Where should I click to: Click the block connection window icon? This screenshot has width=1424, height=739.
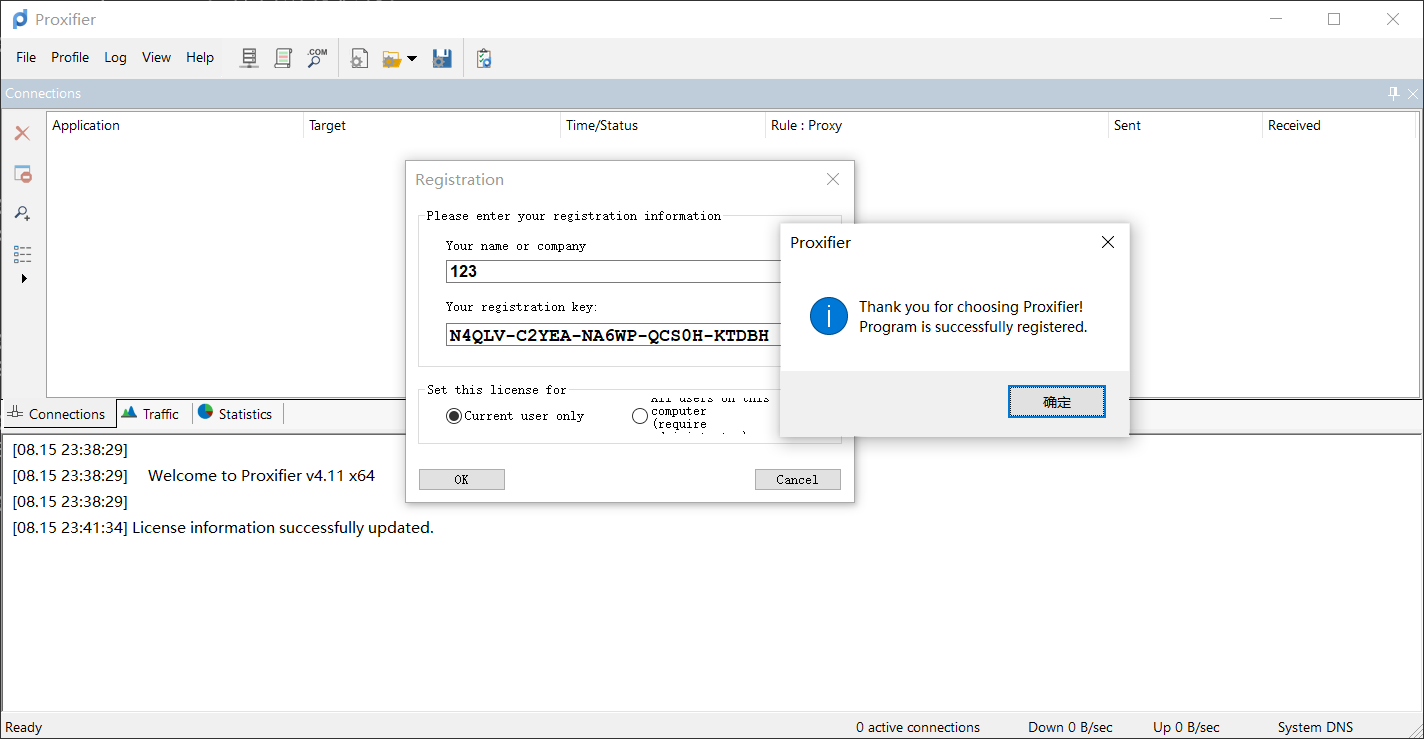coord(22,174)
